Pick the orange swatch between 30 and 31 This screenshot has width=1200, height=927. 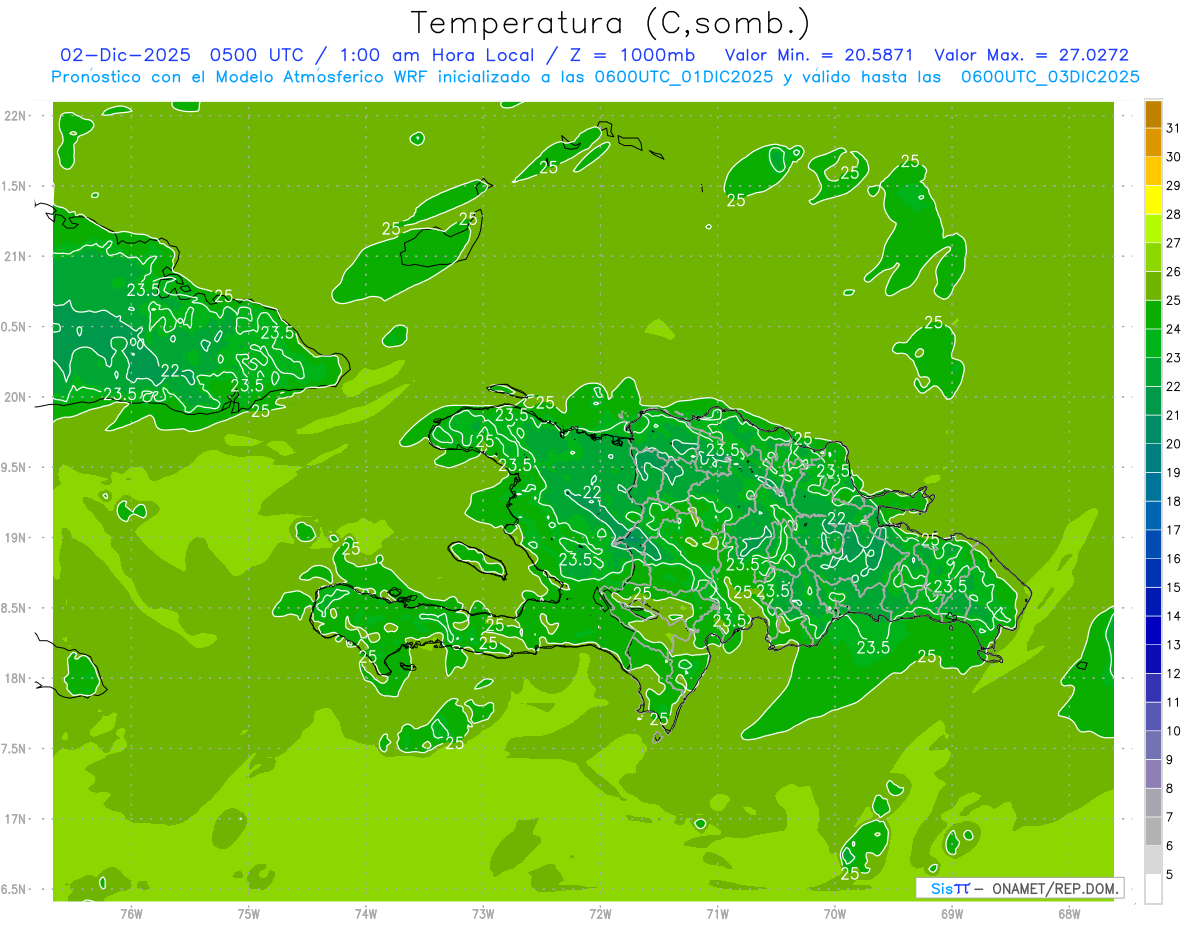point(1153,143)
